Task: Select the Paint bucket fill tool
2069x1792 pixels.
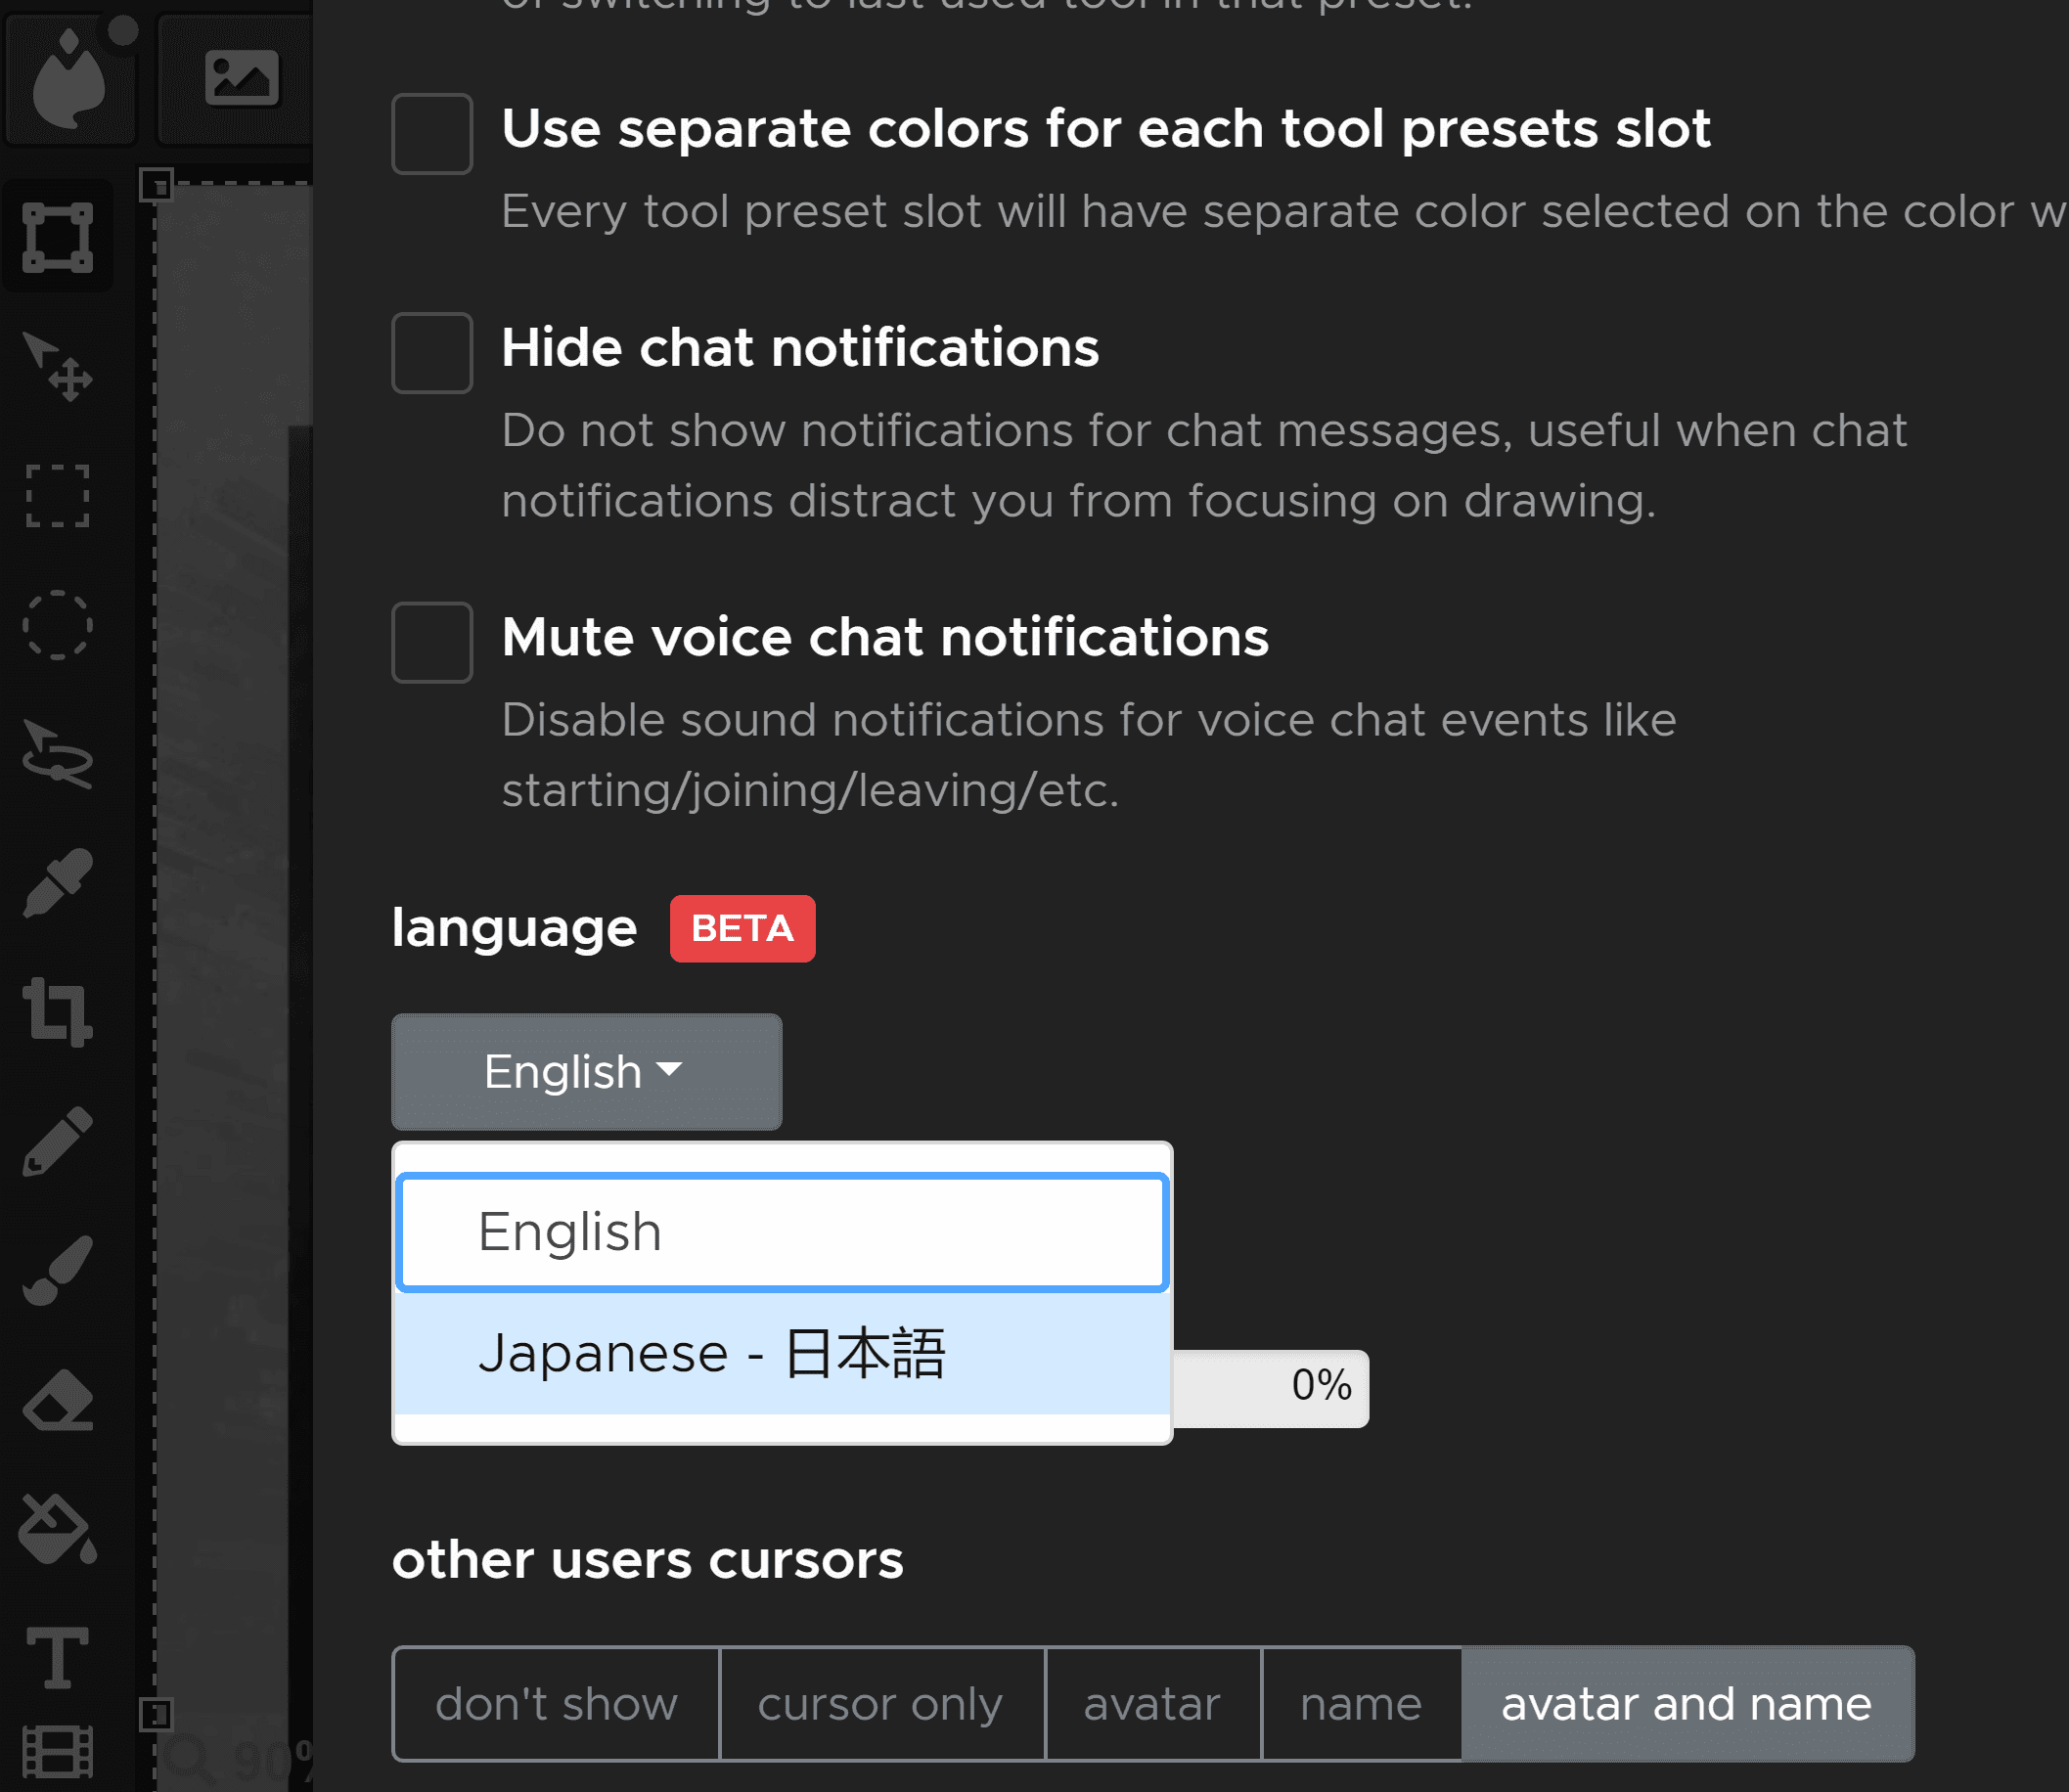Action: [x=58, y=1529]
